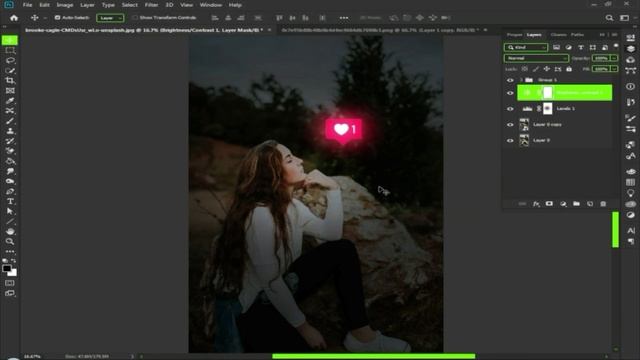The image size is (640, 360).
Task: Open the Normal blend mode dropdown
Action: tap(536, 58)
